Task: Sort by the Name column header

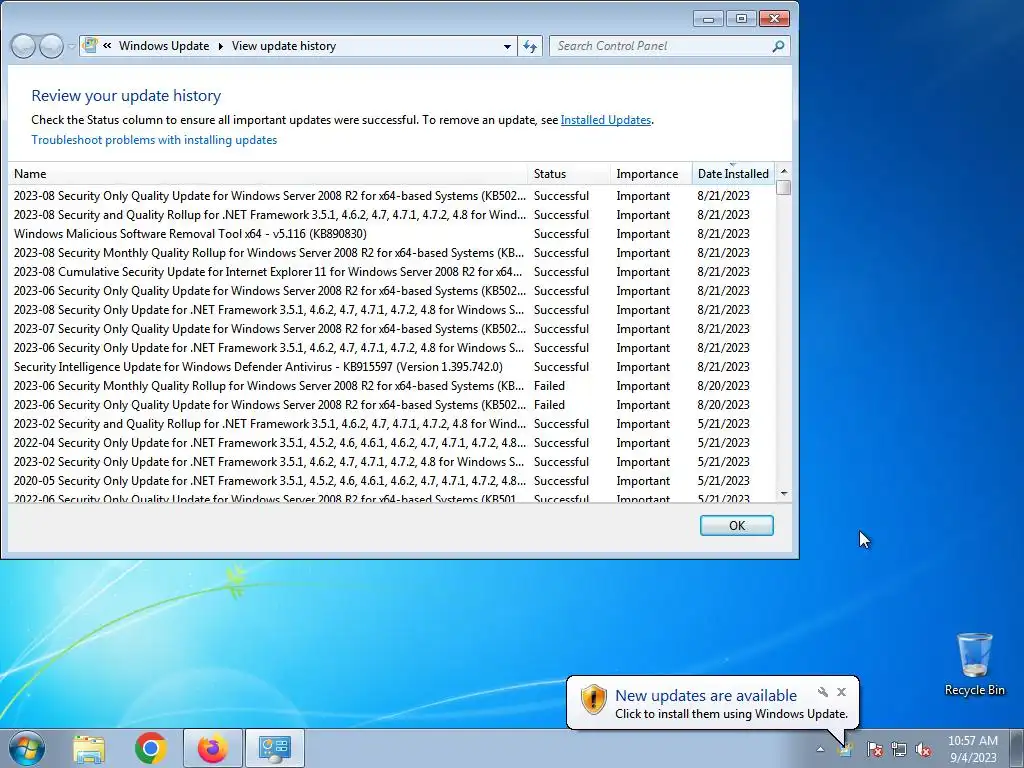Action: (268, 174)
